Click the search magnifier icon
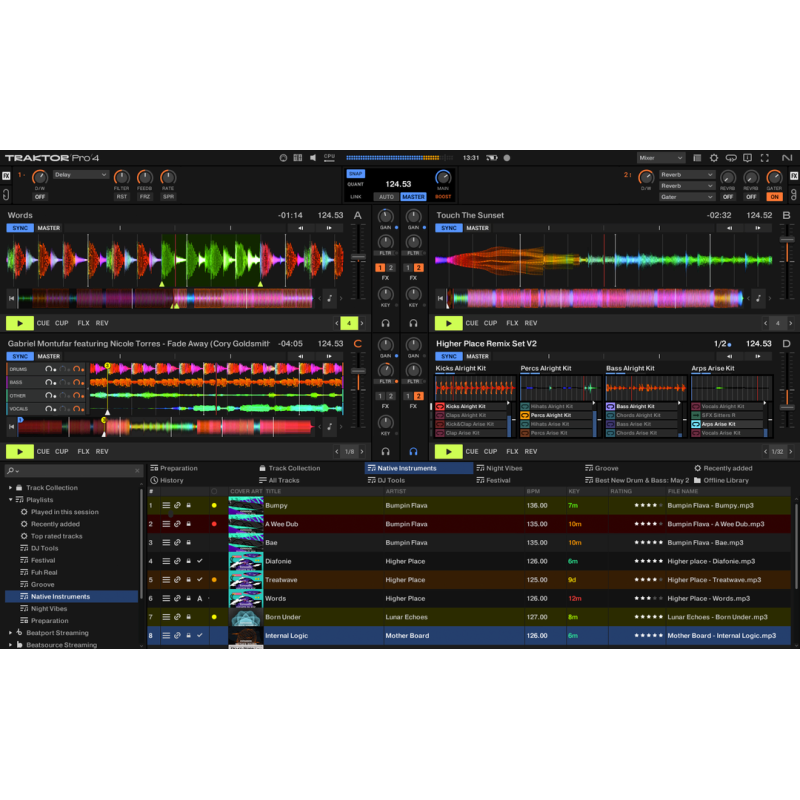 (x=10, y=470)
